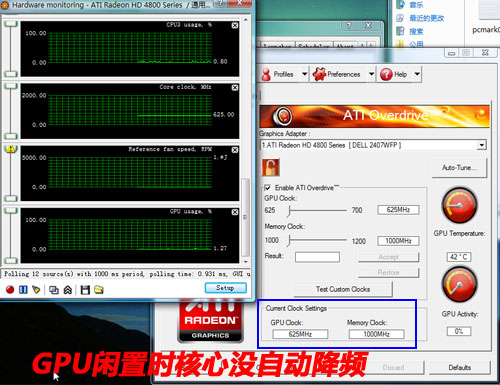Expand the Graphics Adapter dropdown
This screenshot has height=385, width=500.
tap(481, 145)
